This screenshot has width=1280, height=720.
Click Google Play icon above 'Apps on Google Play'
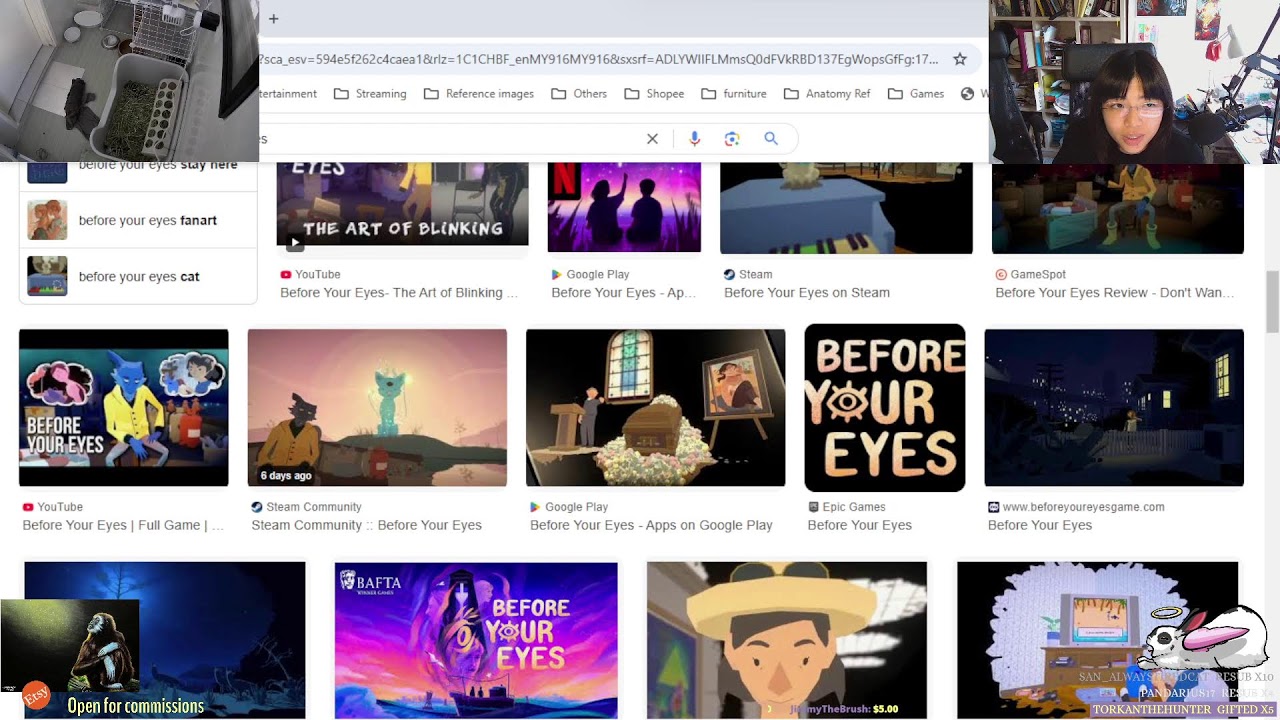pos(536,507)
